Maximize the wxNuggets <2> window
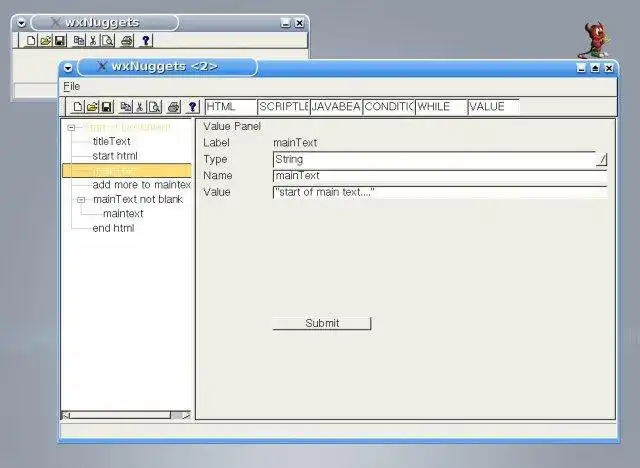This screenshot has height=468, width=640. pyautogui.click(x=595, y=68)
